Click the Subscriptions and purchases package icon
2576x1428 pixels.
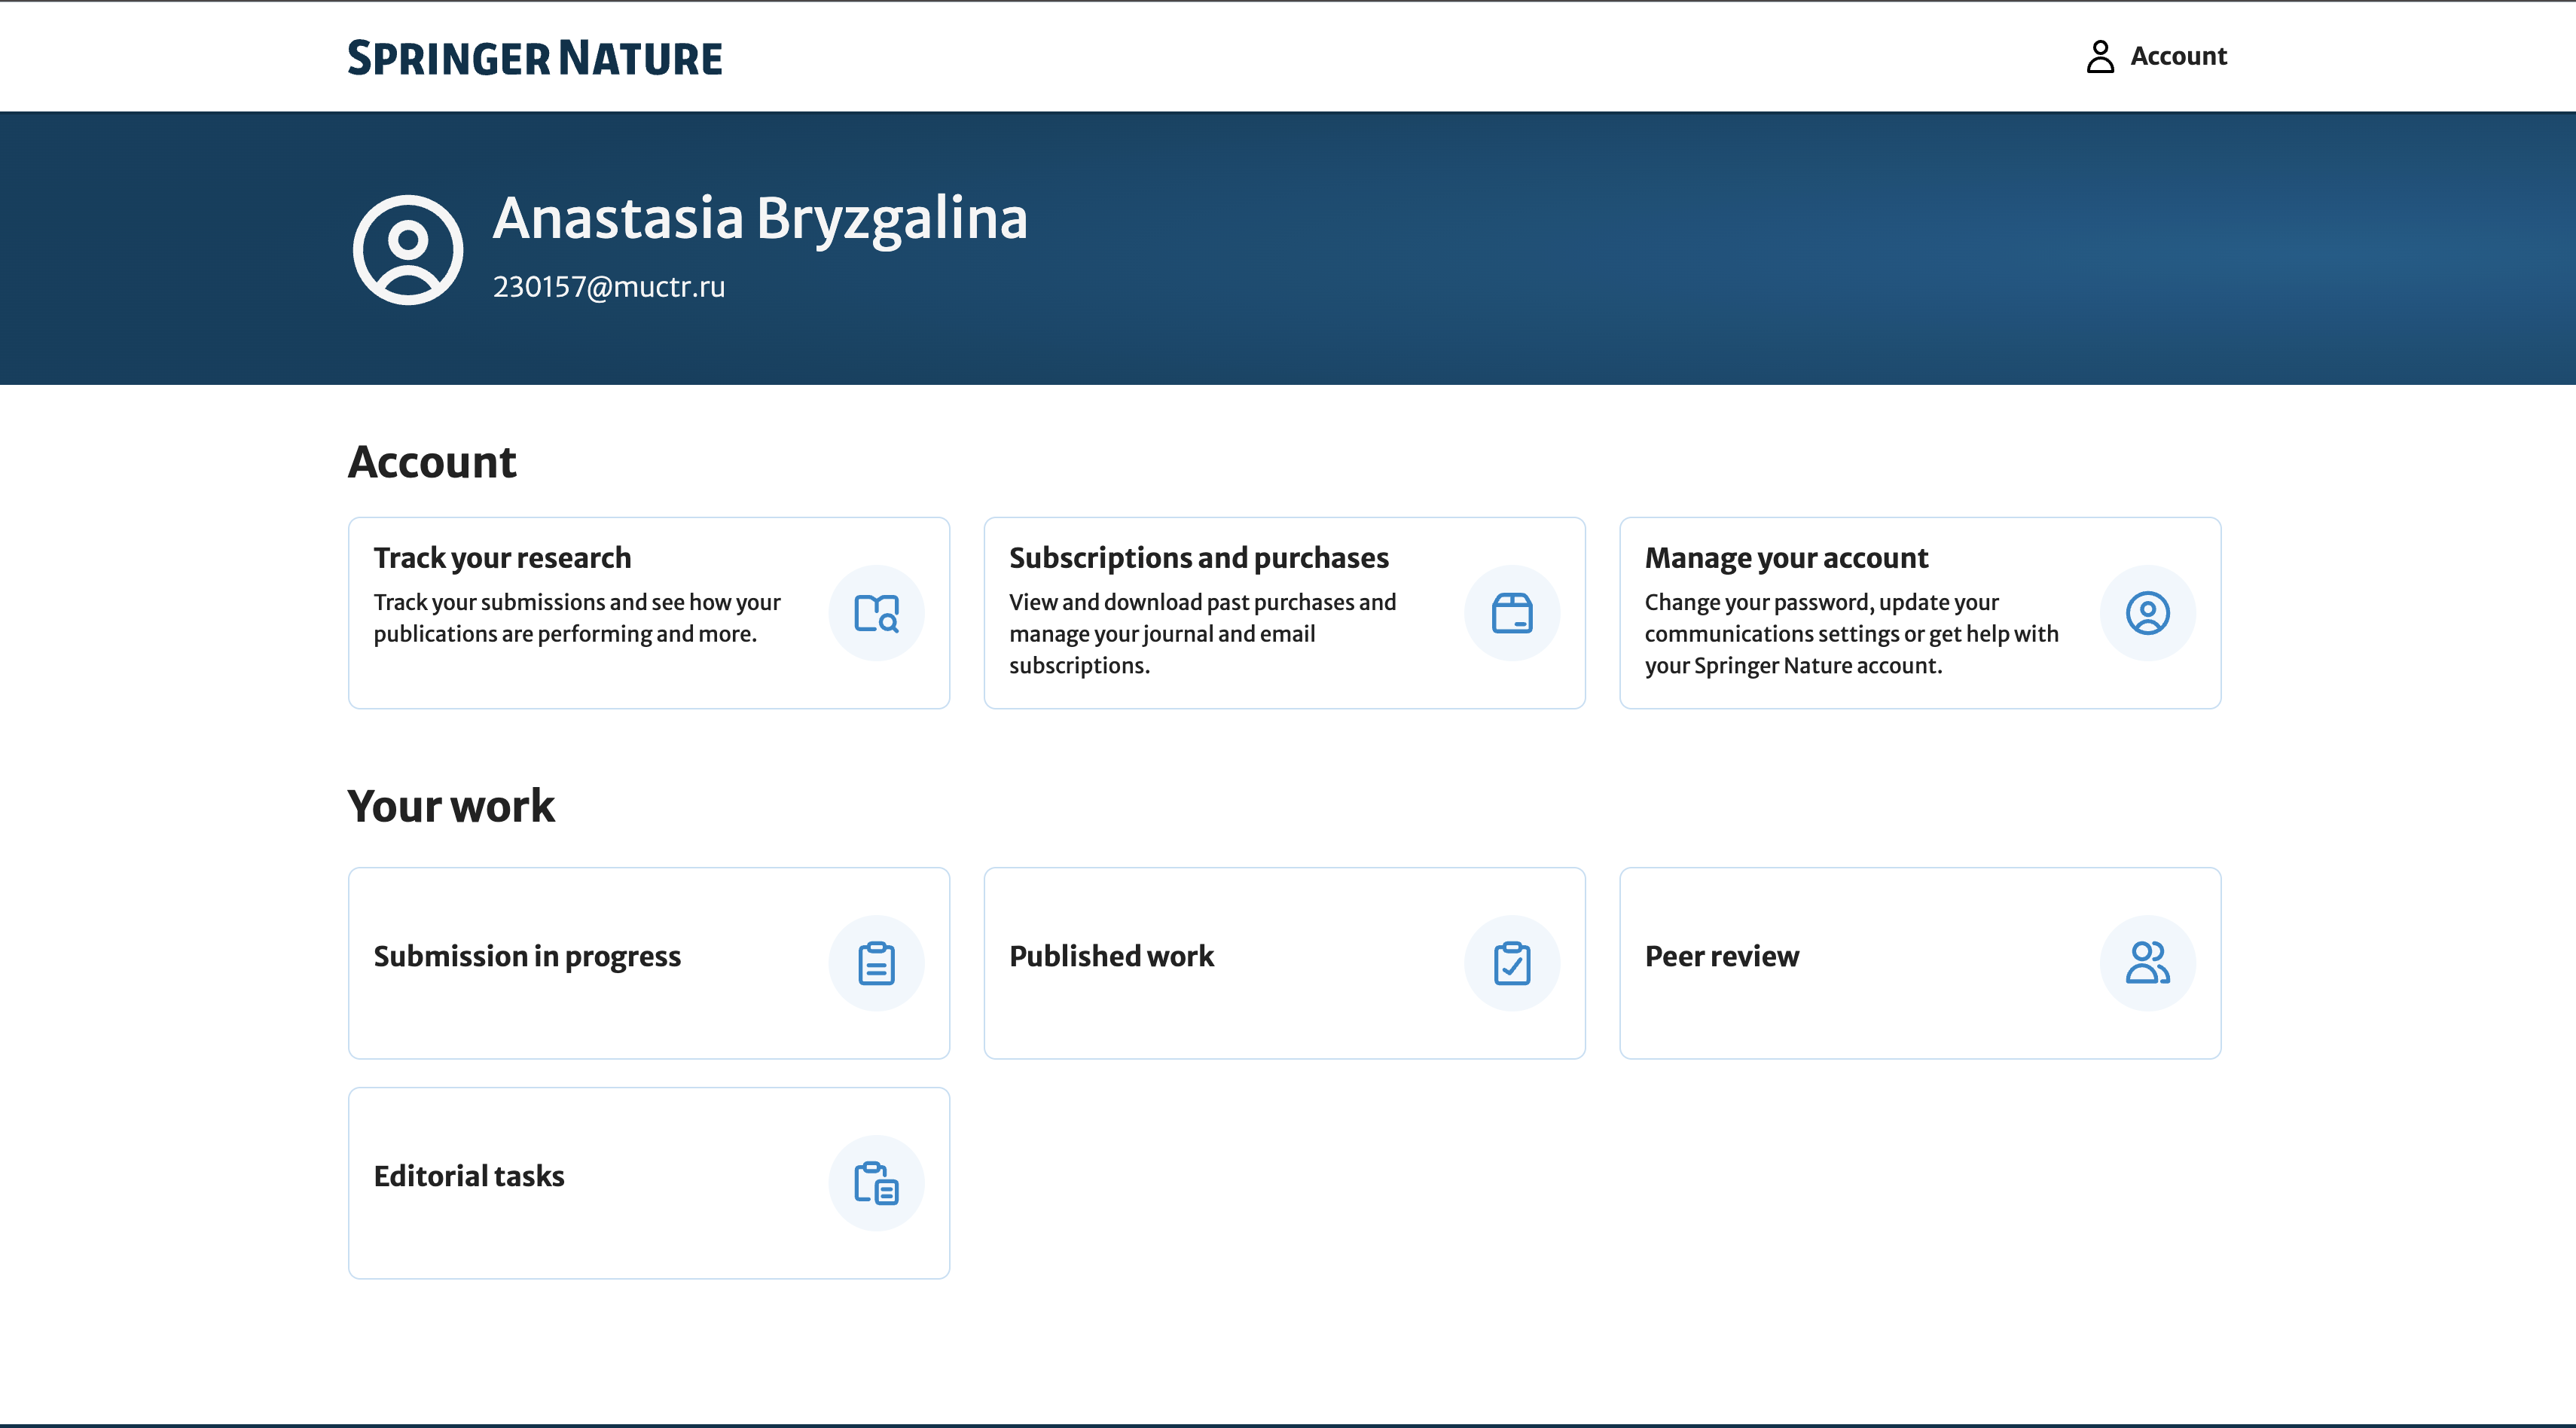(1512, 612)
